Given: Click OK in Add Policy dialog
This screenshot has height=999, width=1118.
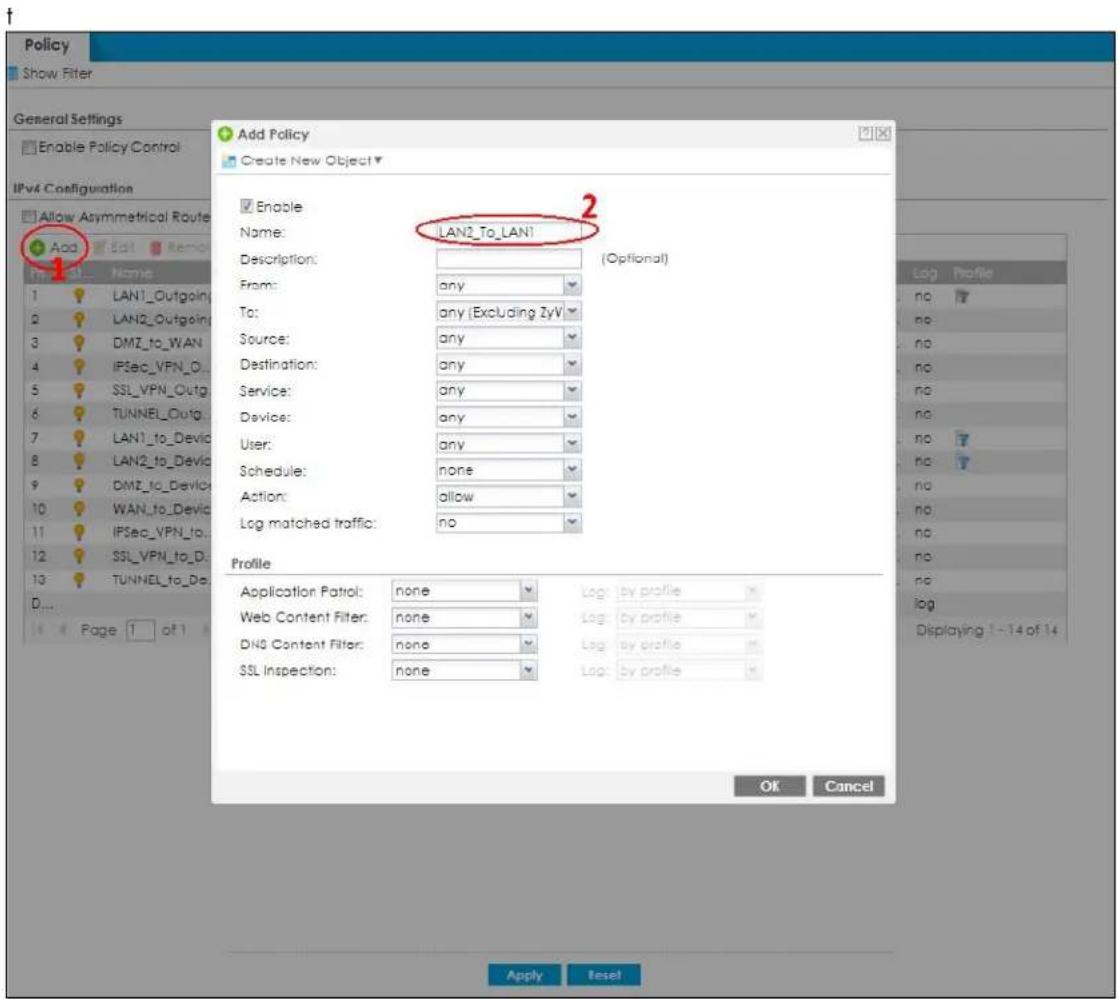Looking at the screenshot, I should 769,786.
